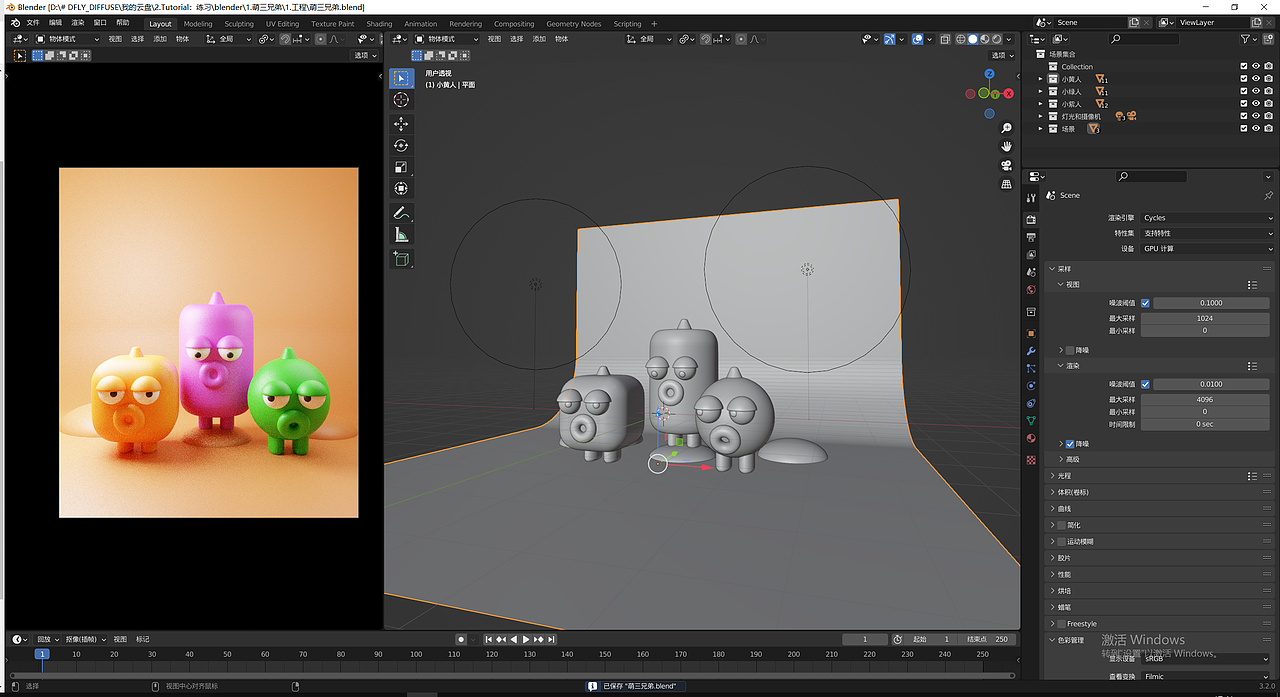The width and height of the screenshot is (1280, 697).
Task: Expand the 灯光和摄像机 collection
Action: point(1041,115)
